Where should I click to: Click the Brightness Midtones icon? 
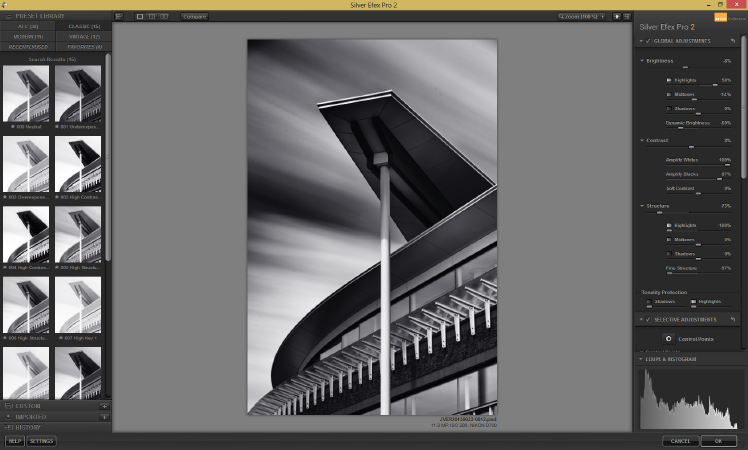tap(669, 94)
